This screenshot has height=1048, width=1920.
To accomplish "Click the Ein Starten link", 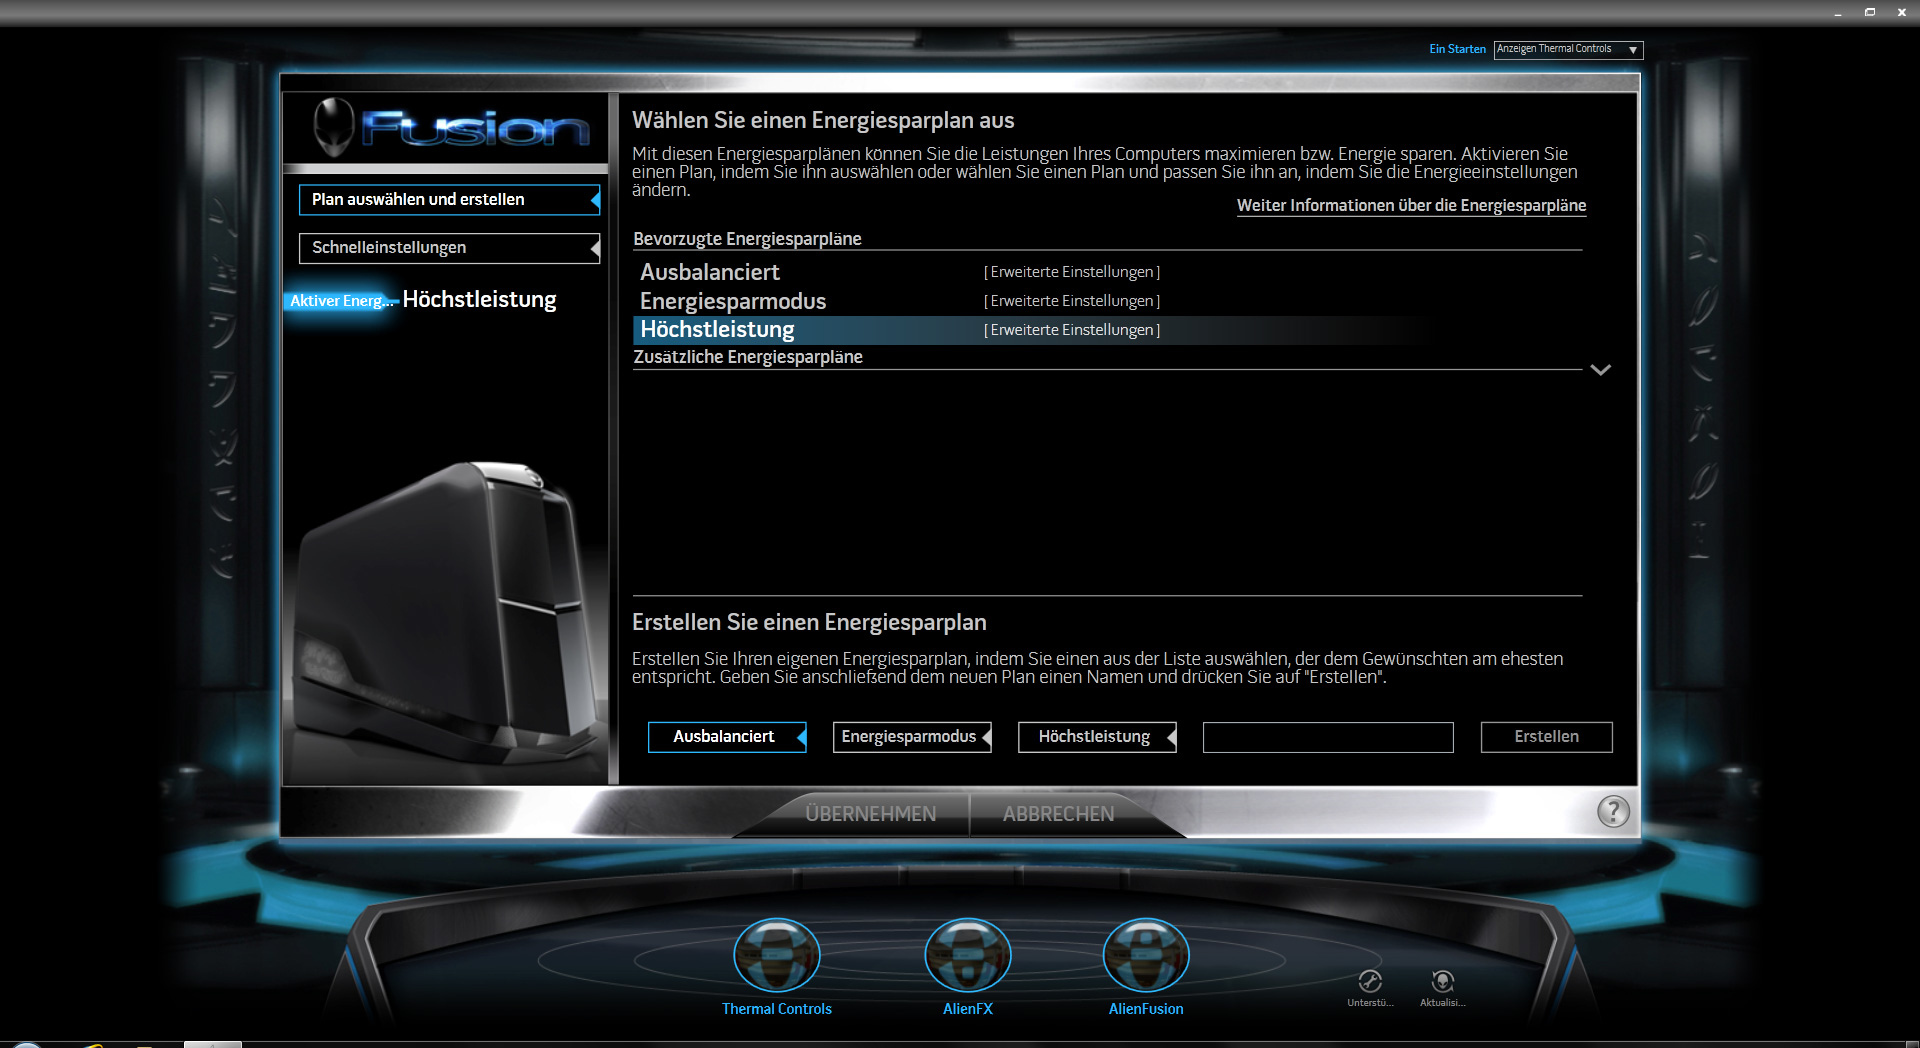I will [1457, 49].
